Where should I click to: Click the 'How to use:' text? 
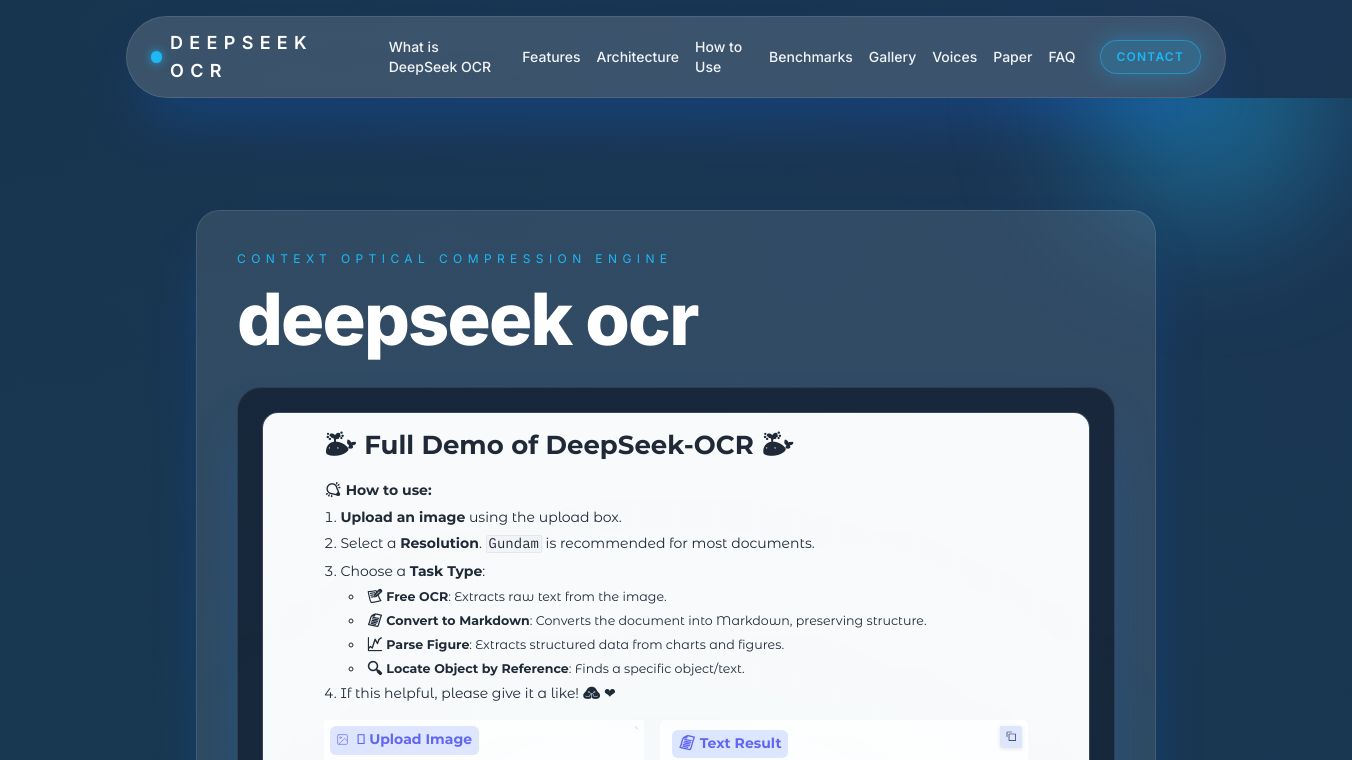click(389, 490)
